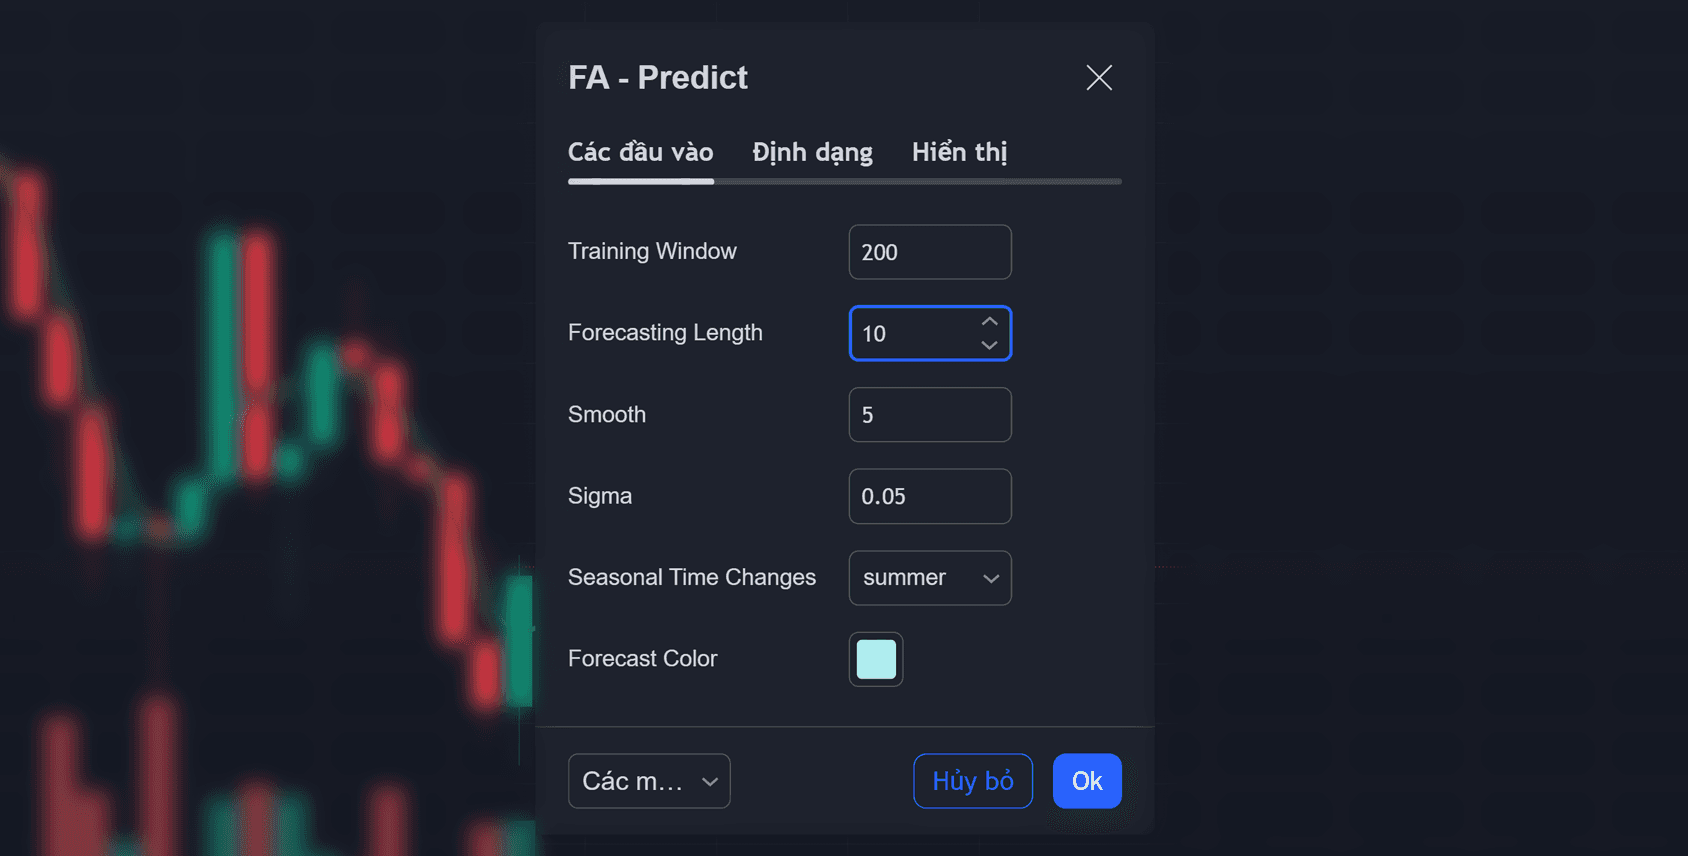The width and height of the screenshot is (1688, 856).
Task: Increase Forecasting Length with up arrow
Action: pyautogui.click(x=989, y=322)
